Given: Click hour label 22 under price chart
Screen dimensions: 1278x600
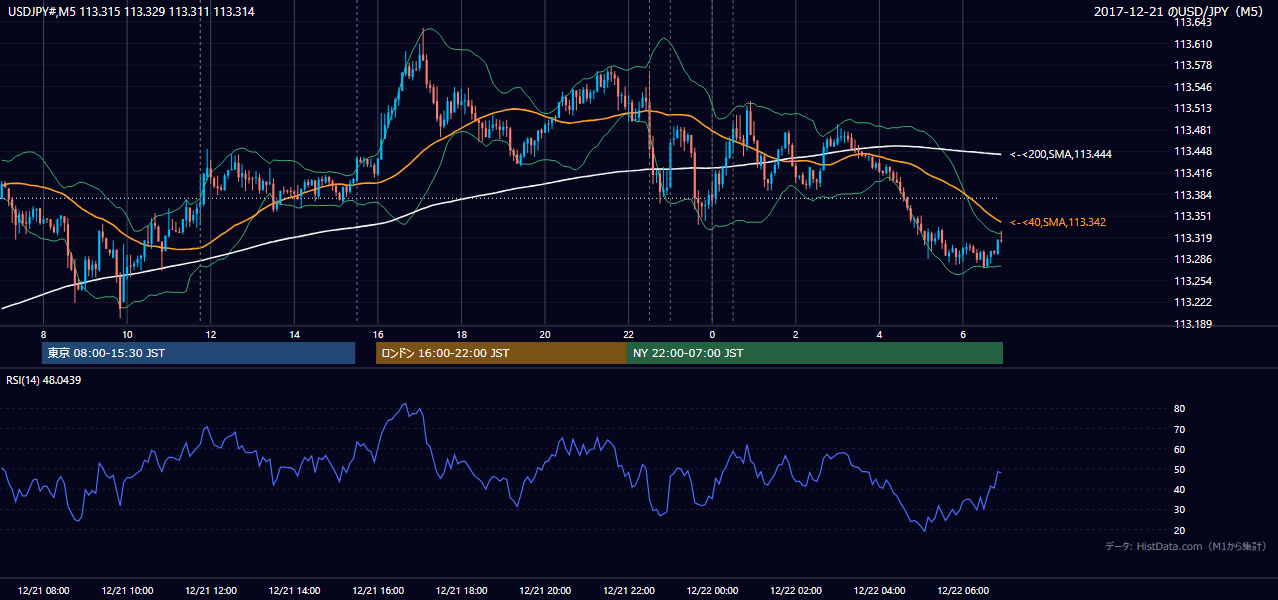Looking at the screenshot, I should coord(628,334).
